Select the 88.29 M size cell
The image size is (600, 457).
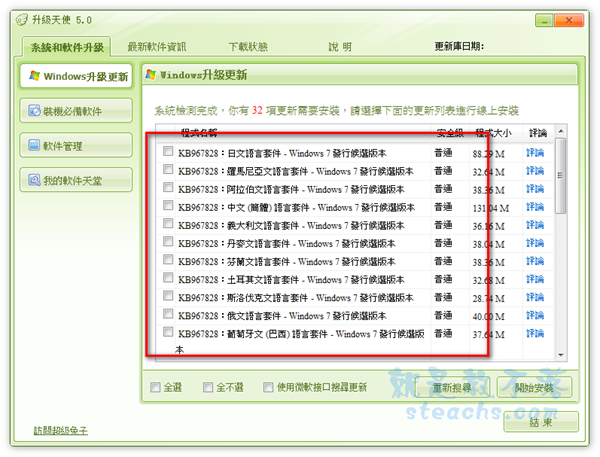pos(489,154)
